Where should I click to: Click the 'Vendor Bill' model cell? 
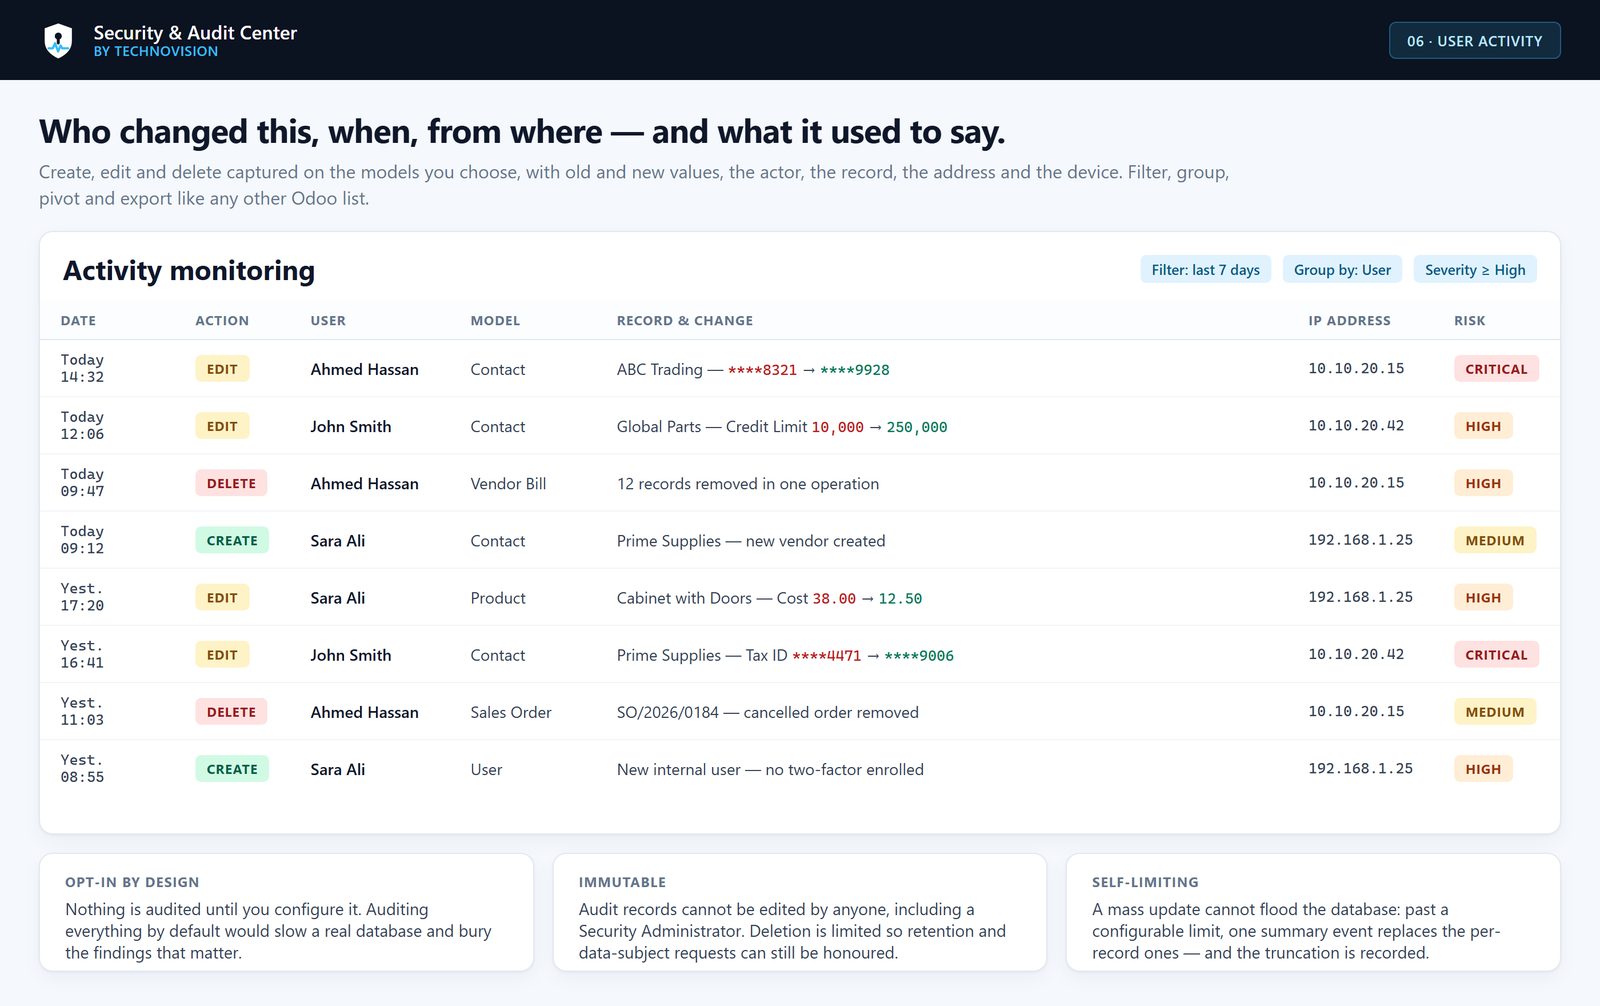(x=508, y=483)
